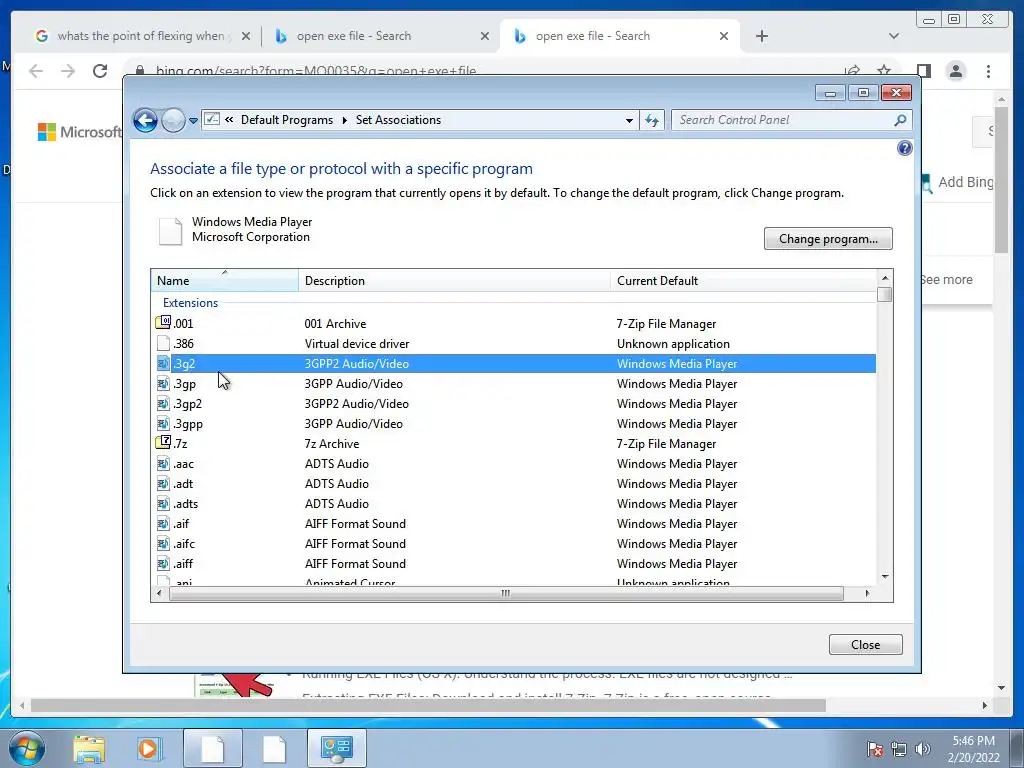Collapse the Extensions group header
Screen dimensions: 1024x768
[x=190, y=303]
